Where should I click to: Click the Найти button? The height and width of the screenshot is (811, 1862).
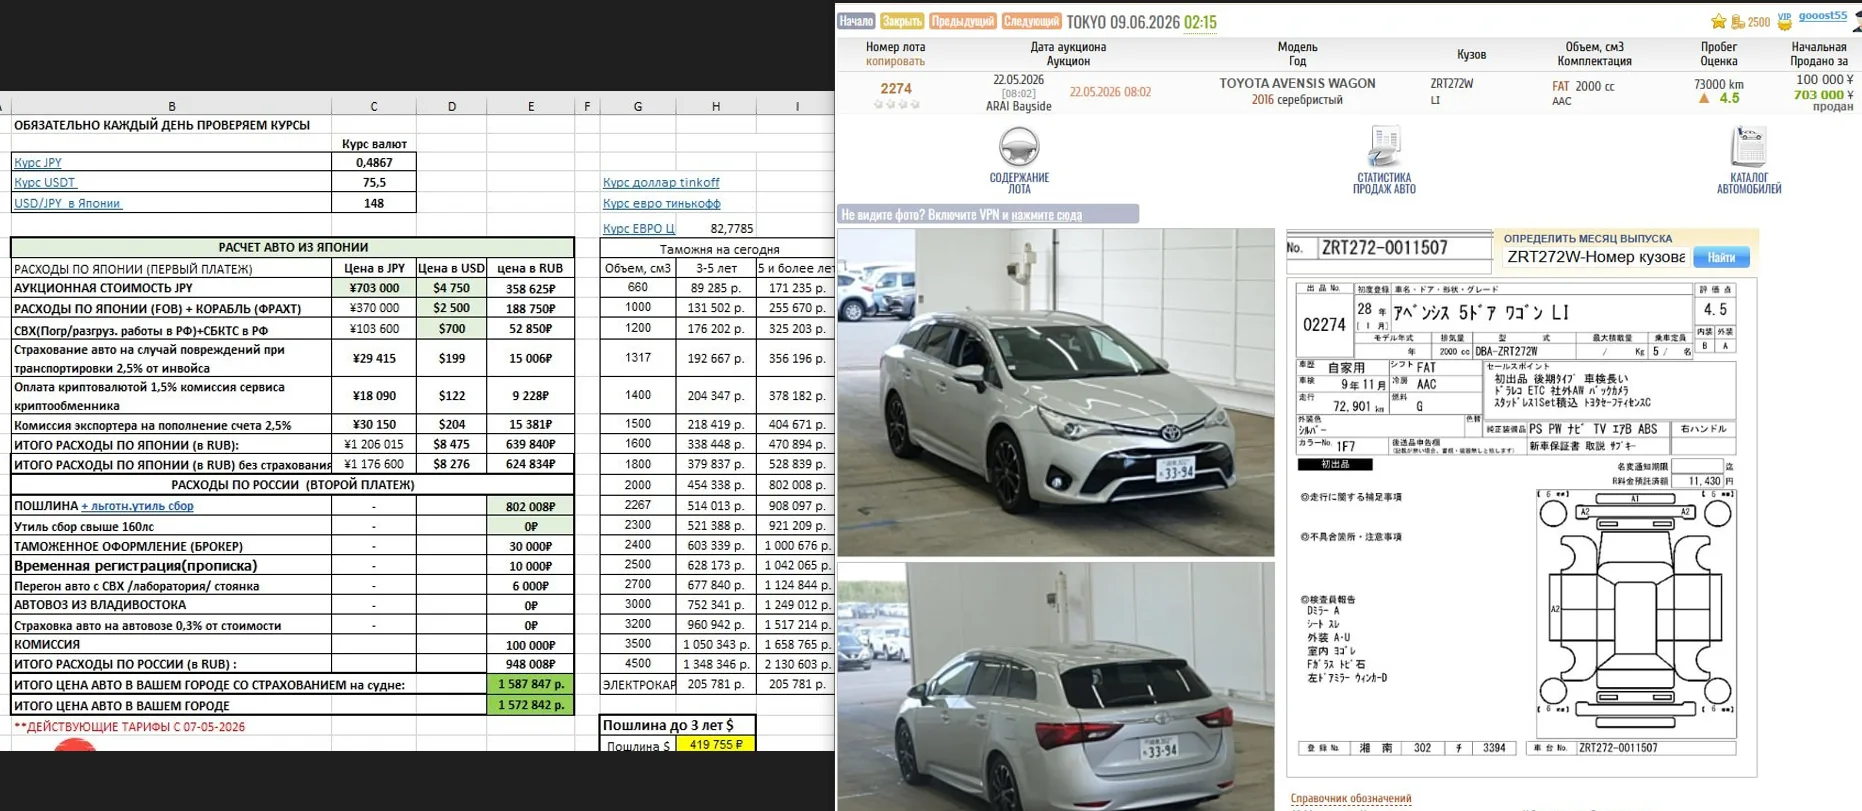(x=1721, y=257)
